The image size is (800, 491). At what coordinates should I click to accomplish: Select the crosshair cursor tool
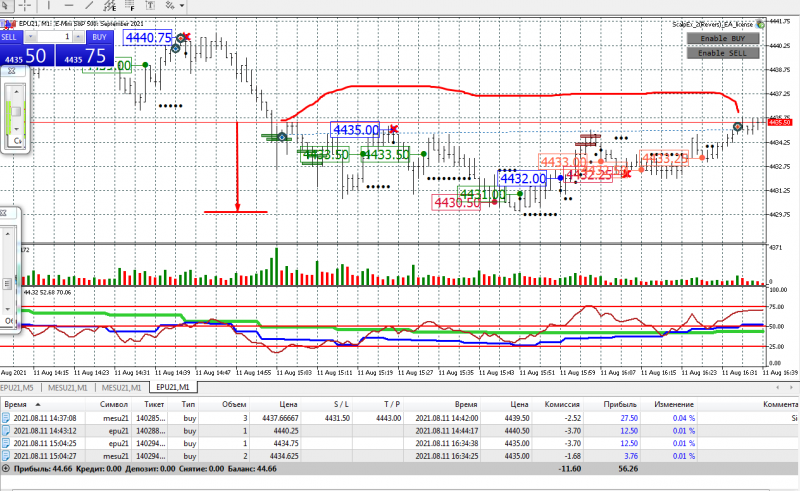pos(25,6)
